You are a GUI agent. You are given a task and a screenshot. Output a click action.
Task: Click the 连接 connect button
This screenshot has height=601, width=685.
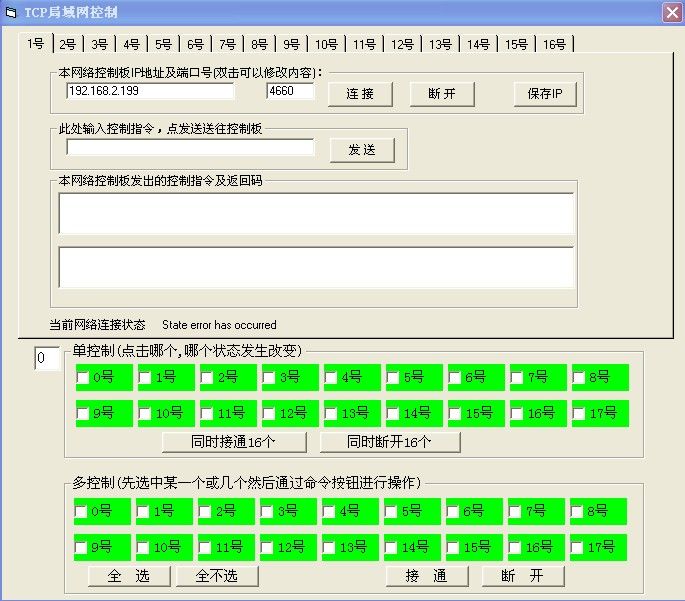[357, 94]
